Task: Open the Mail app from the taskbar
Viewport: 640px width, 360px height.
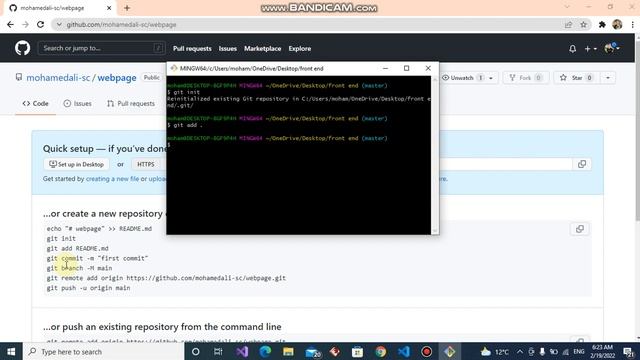Action: (312, 351)
